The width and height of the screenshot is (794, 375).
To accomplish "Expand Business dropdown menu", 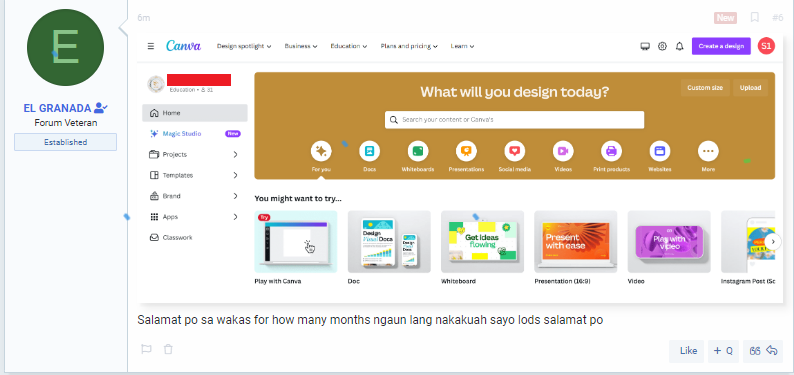I will coord(301,46).
